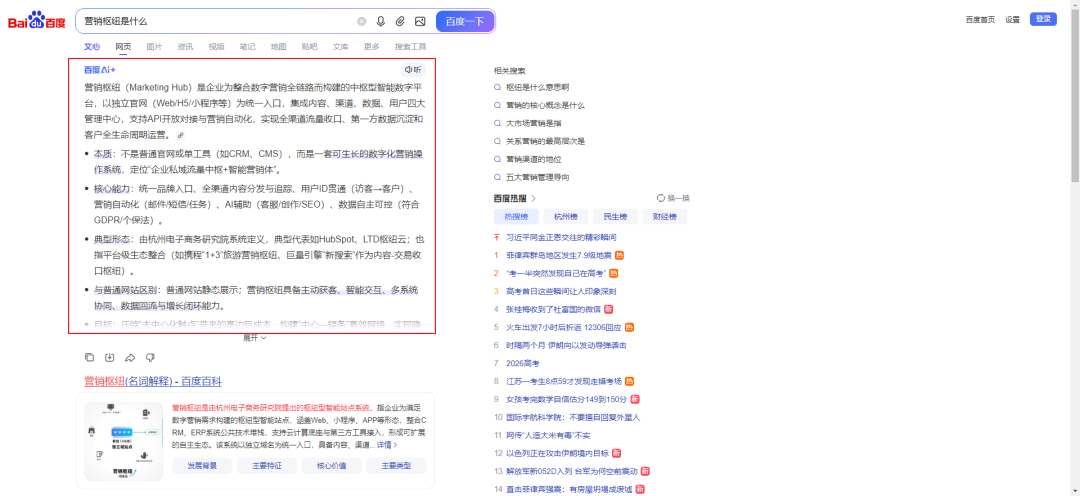Viewport: 1080px width, 496px height.
Task: Open the 详情 link in baike card
Action: point(386,445)
